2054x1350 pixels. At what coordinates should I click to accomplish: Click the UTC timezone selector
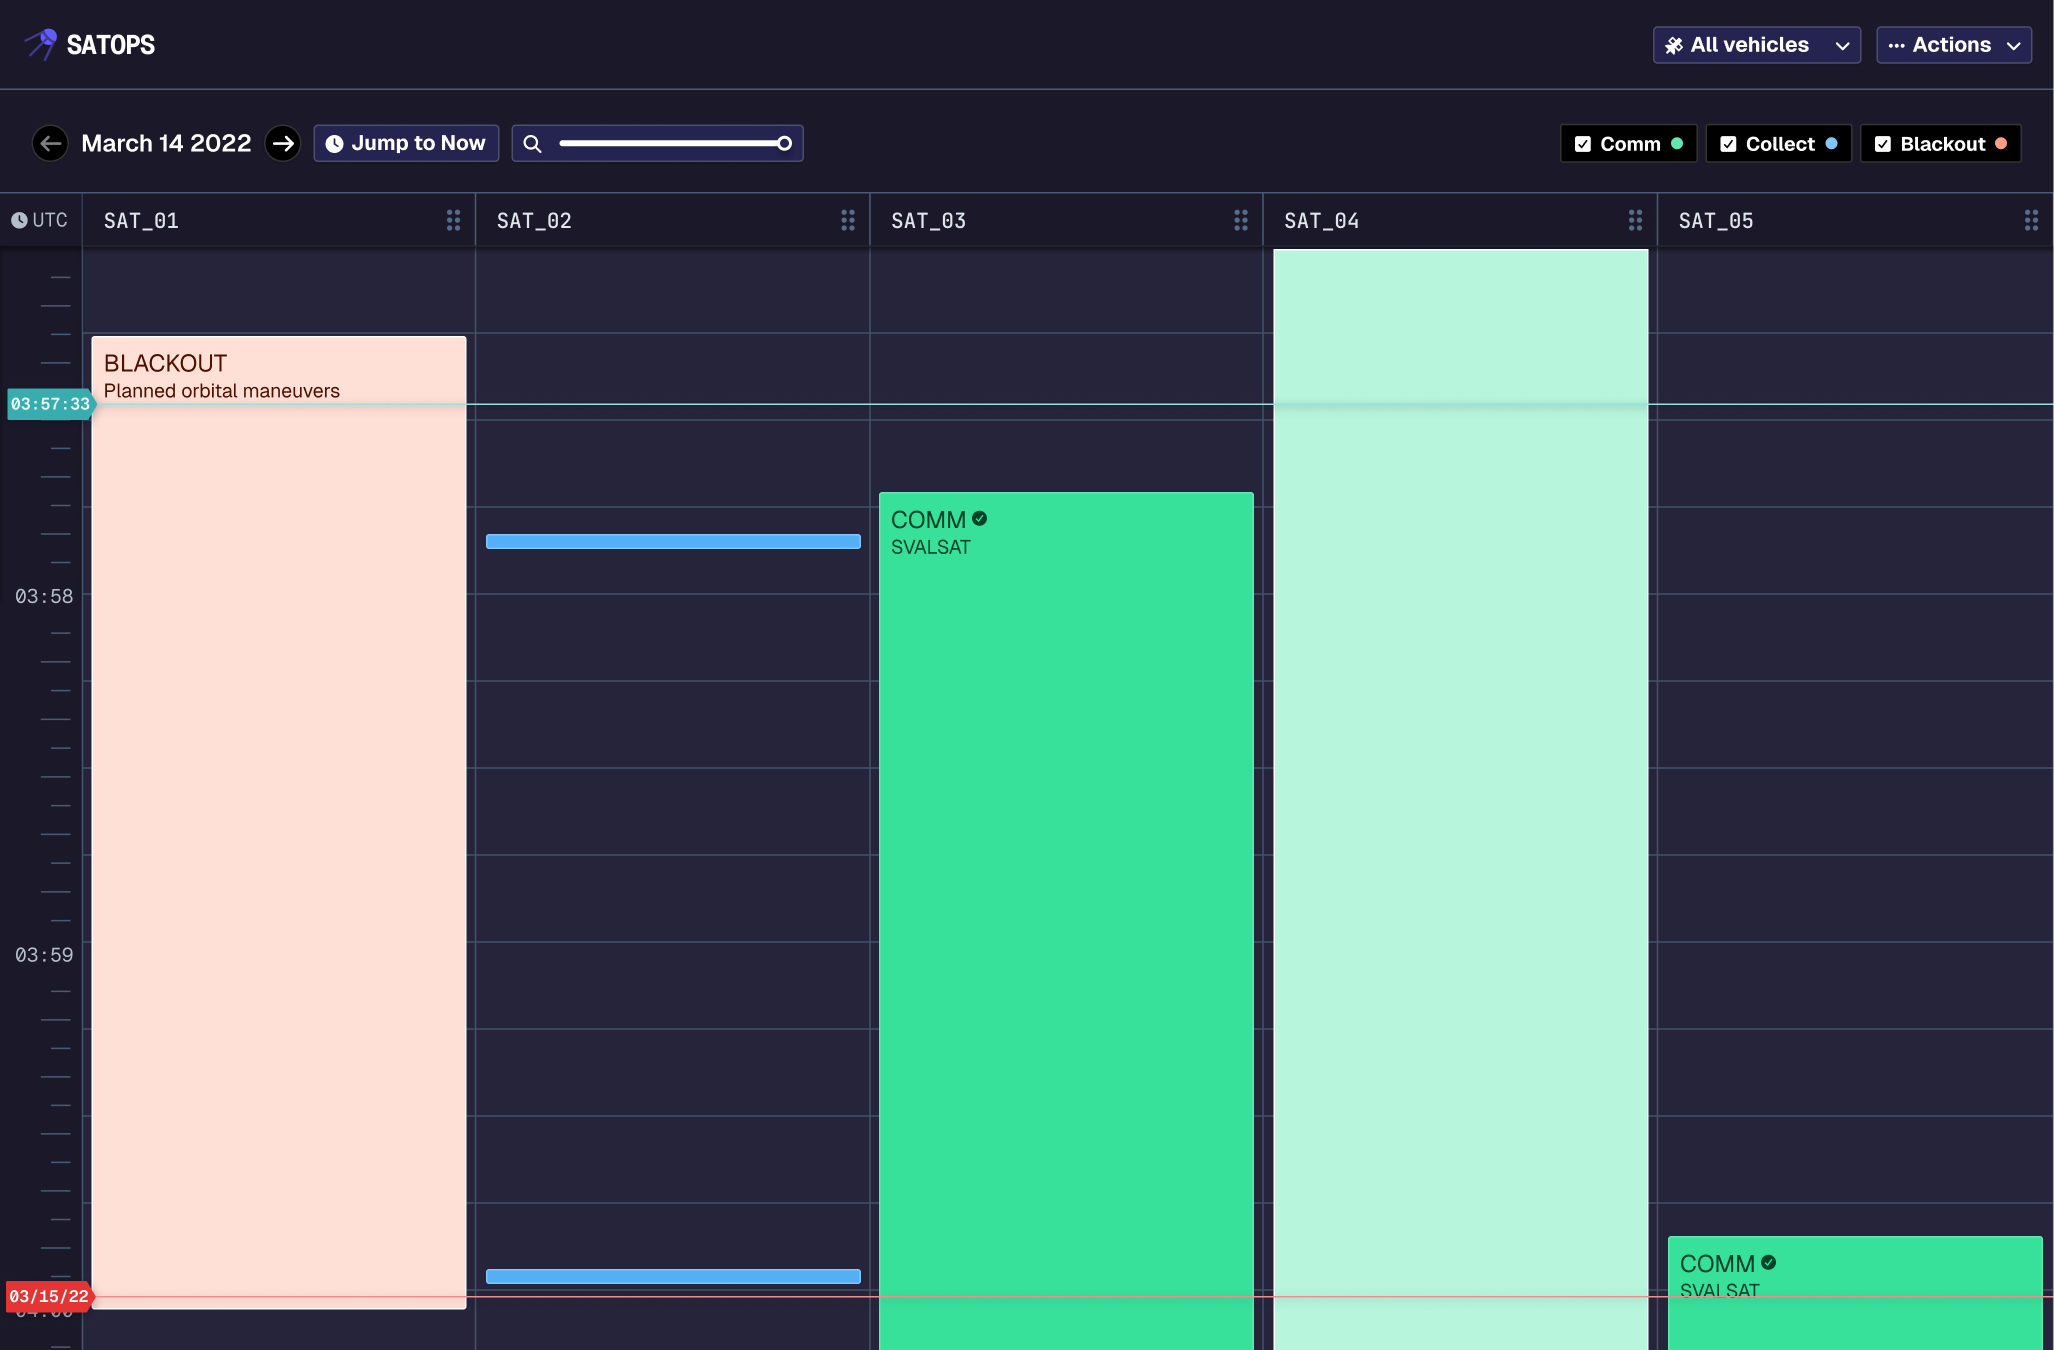click(40, 220)
